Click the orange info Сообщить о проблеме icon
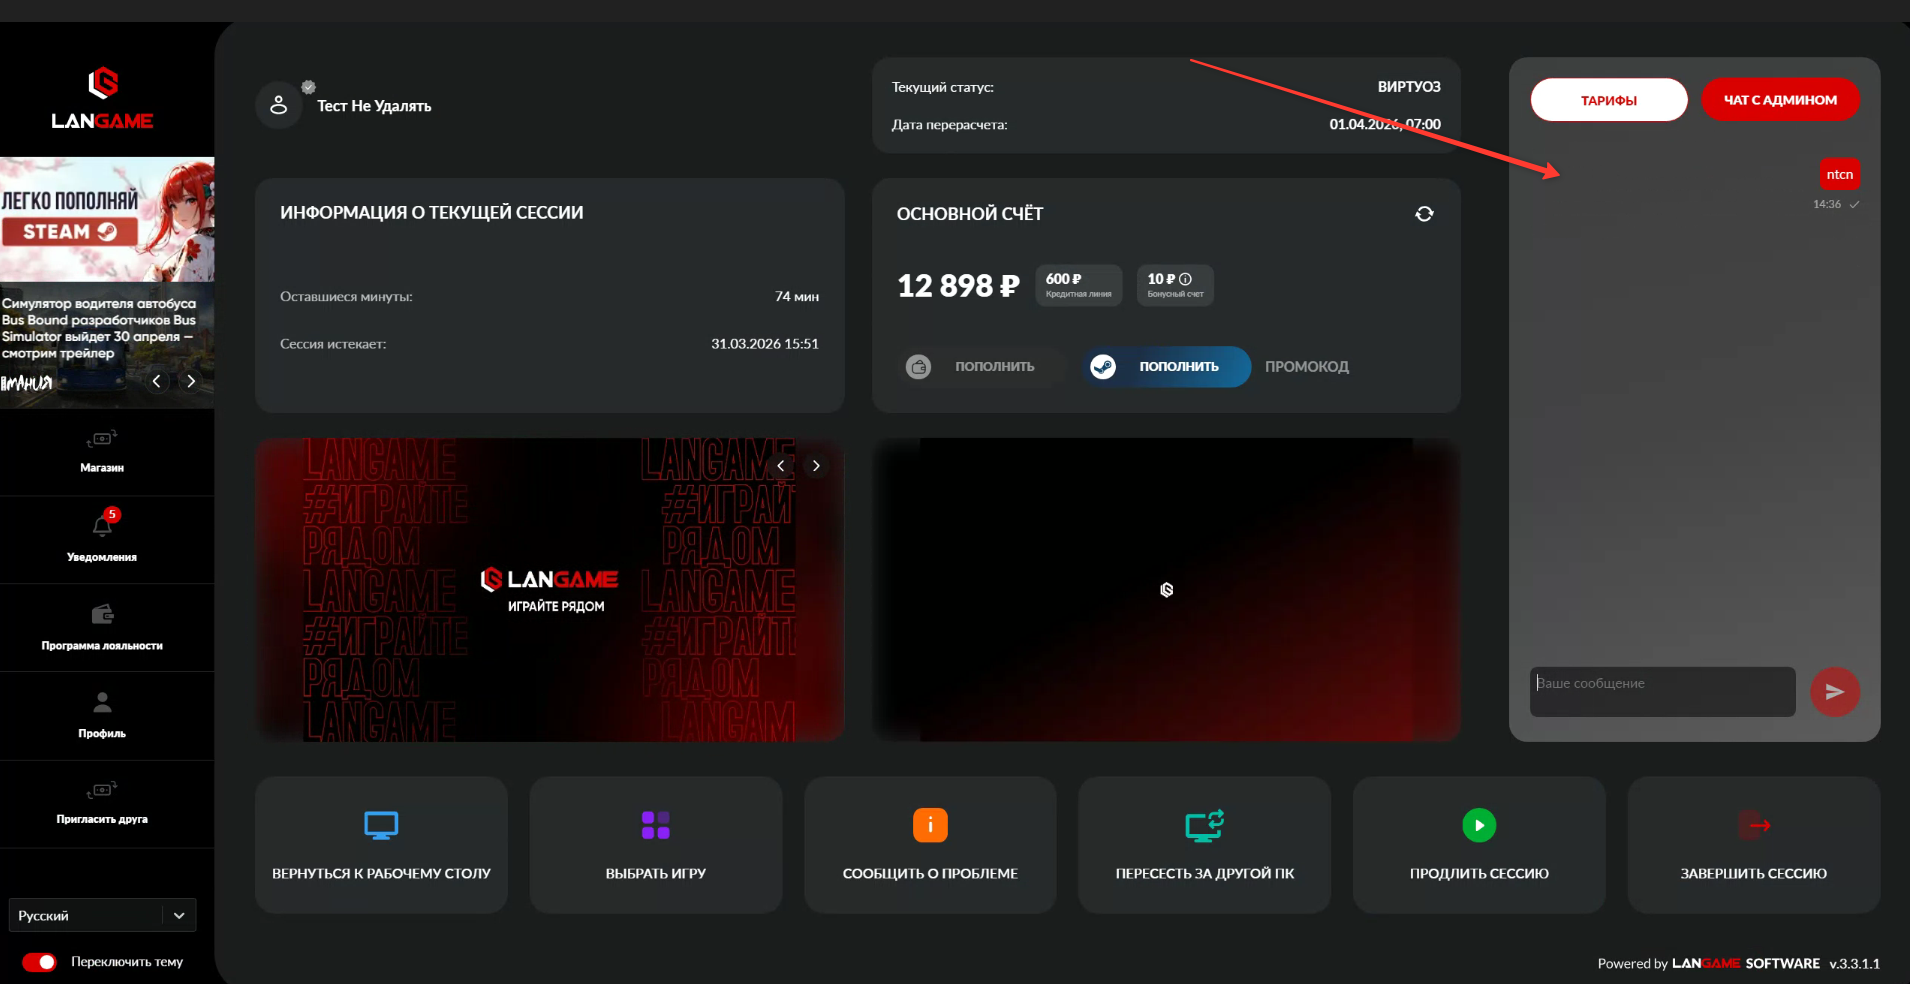This screenshot has height=984, width=1910. 930,825
